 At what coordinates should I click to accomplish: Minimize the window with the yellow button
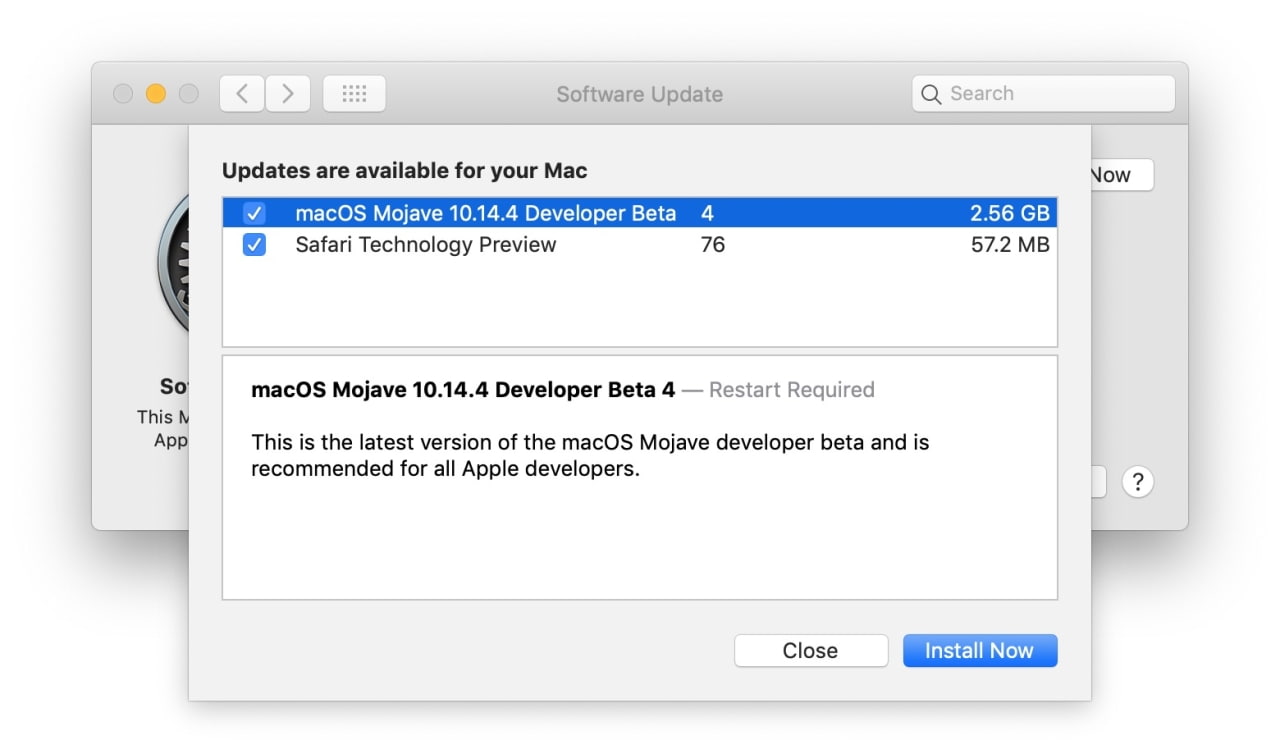(155, 94)
